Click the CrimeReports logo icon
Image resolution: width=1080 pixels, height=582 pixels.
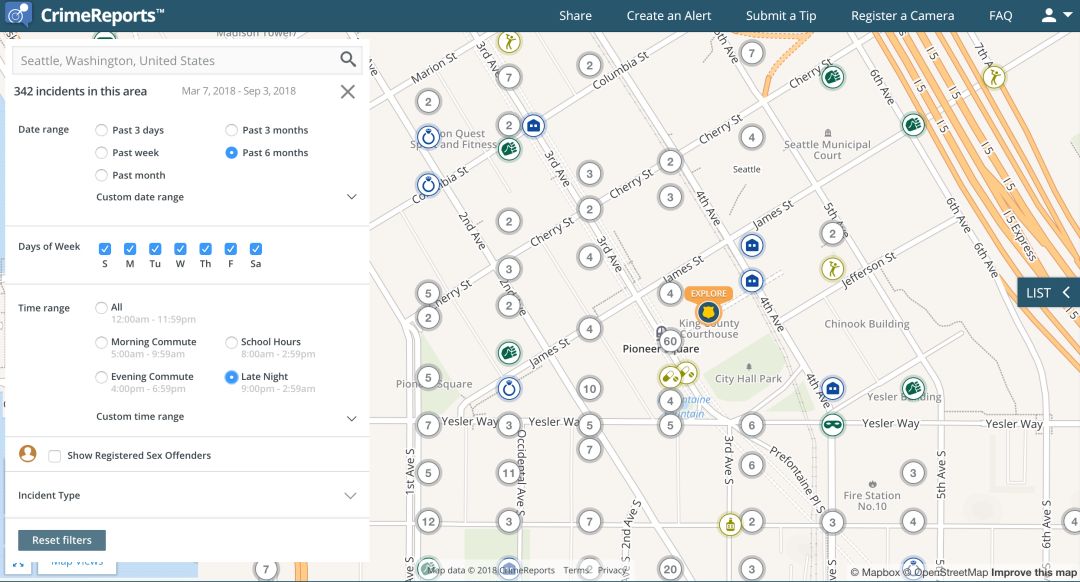(18, 14)
